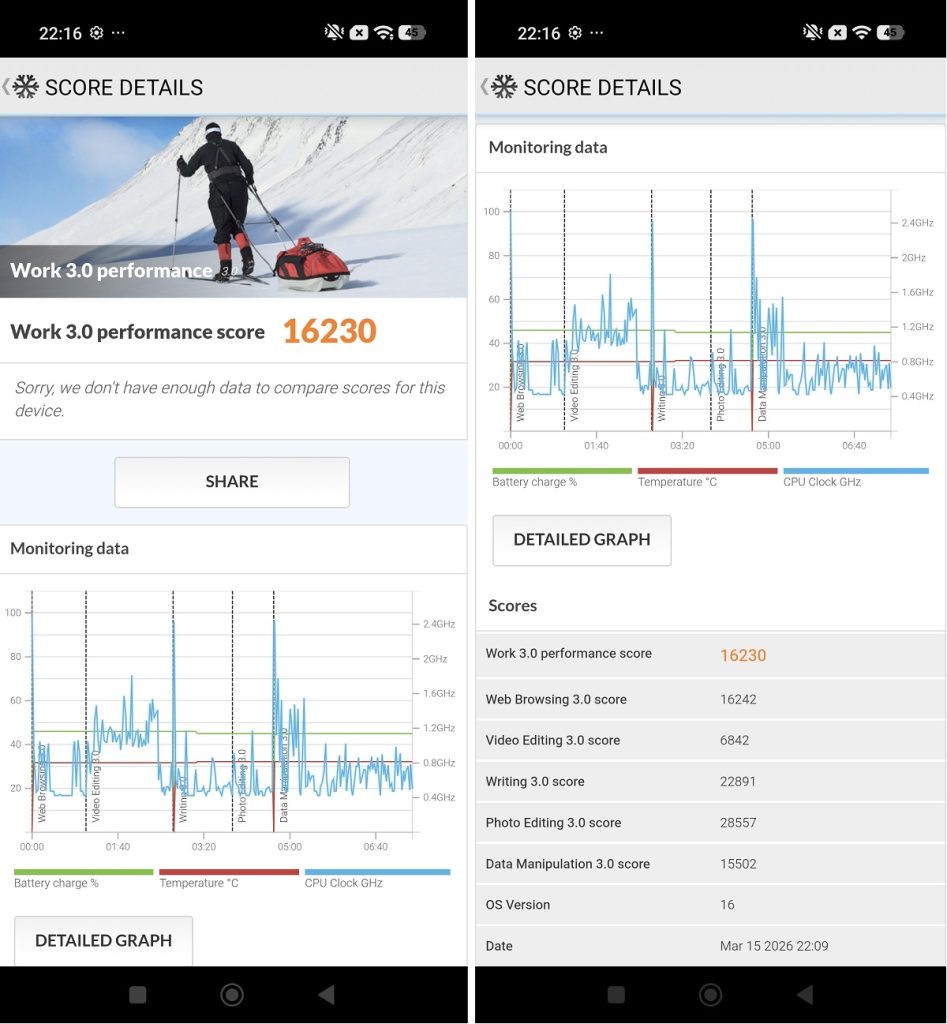Click the snowflake icon in right screen header
947x1024 pixels.
click(x=504, y=87)
